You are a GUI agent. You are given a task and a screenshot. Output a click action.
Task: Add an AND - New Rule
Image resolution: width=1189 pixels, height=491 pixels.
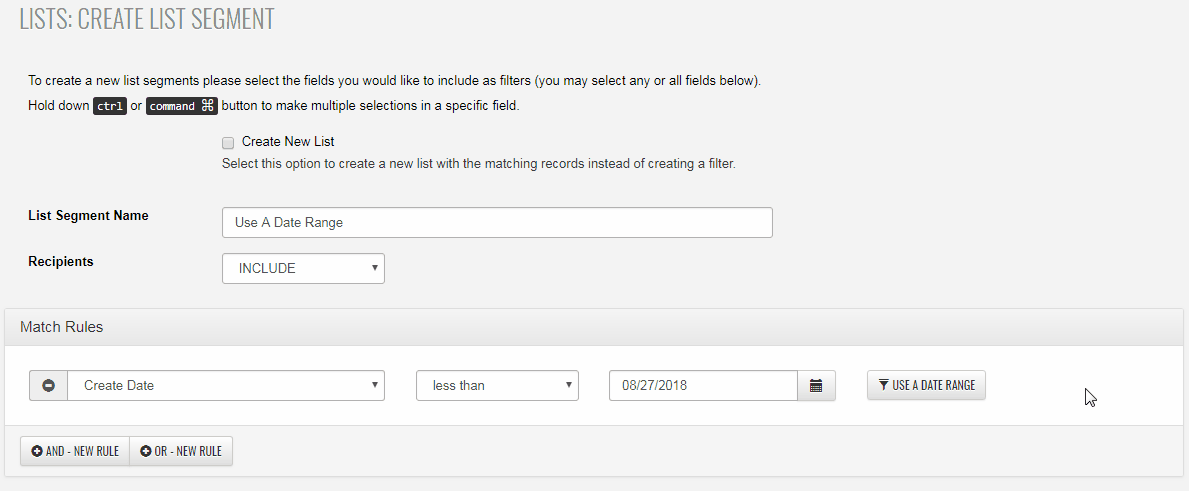coord(75,451)
